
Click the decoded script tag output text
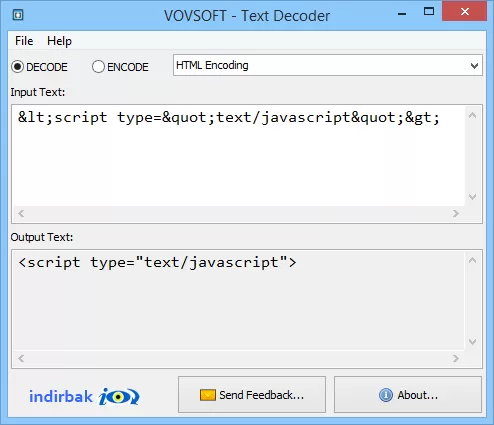pos(157,262)
